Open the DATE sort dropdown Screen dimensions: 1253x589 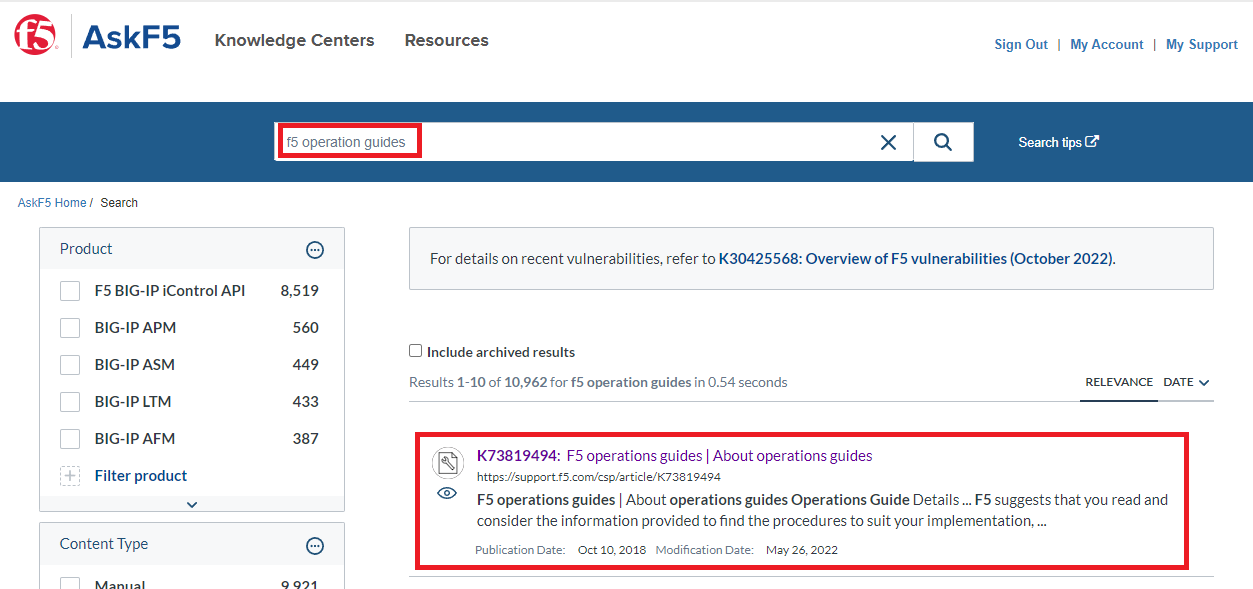tap(1186, 382)
